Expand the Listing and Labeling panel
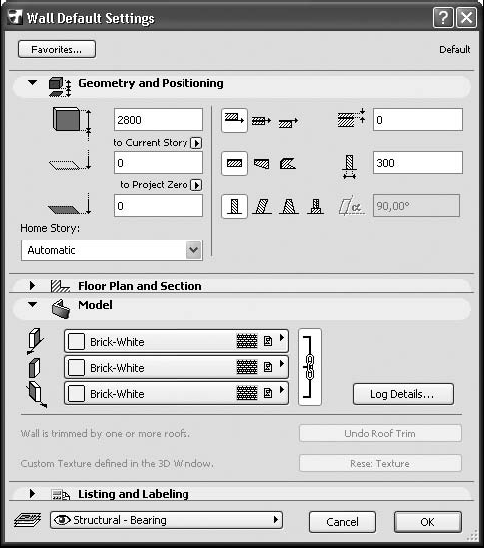 [x=32, y=493]
